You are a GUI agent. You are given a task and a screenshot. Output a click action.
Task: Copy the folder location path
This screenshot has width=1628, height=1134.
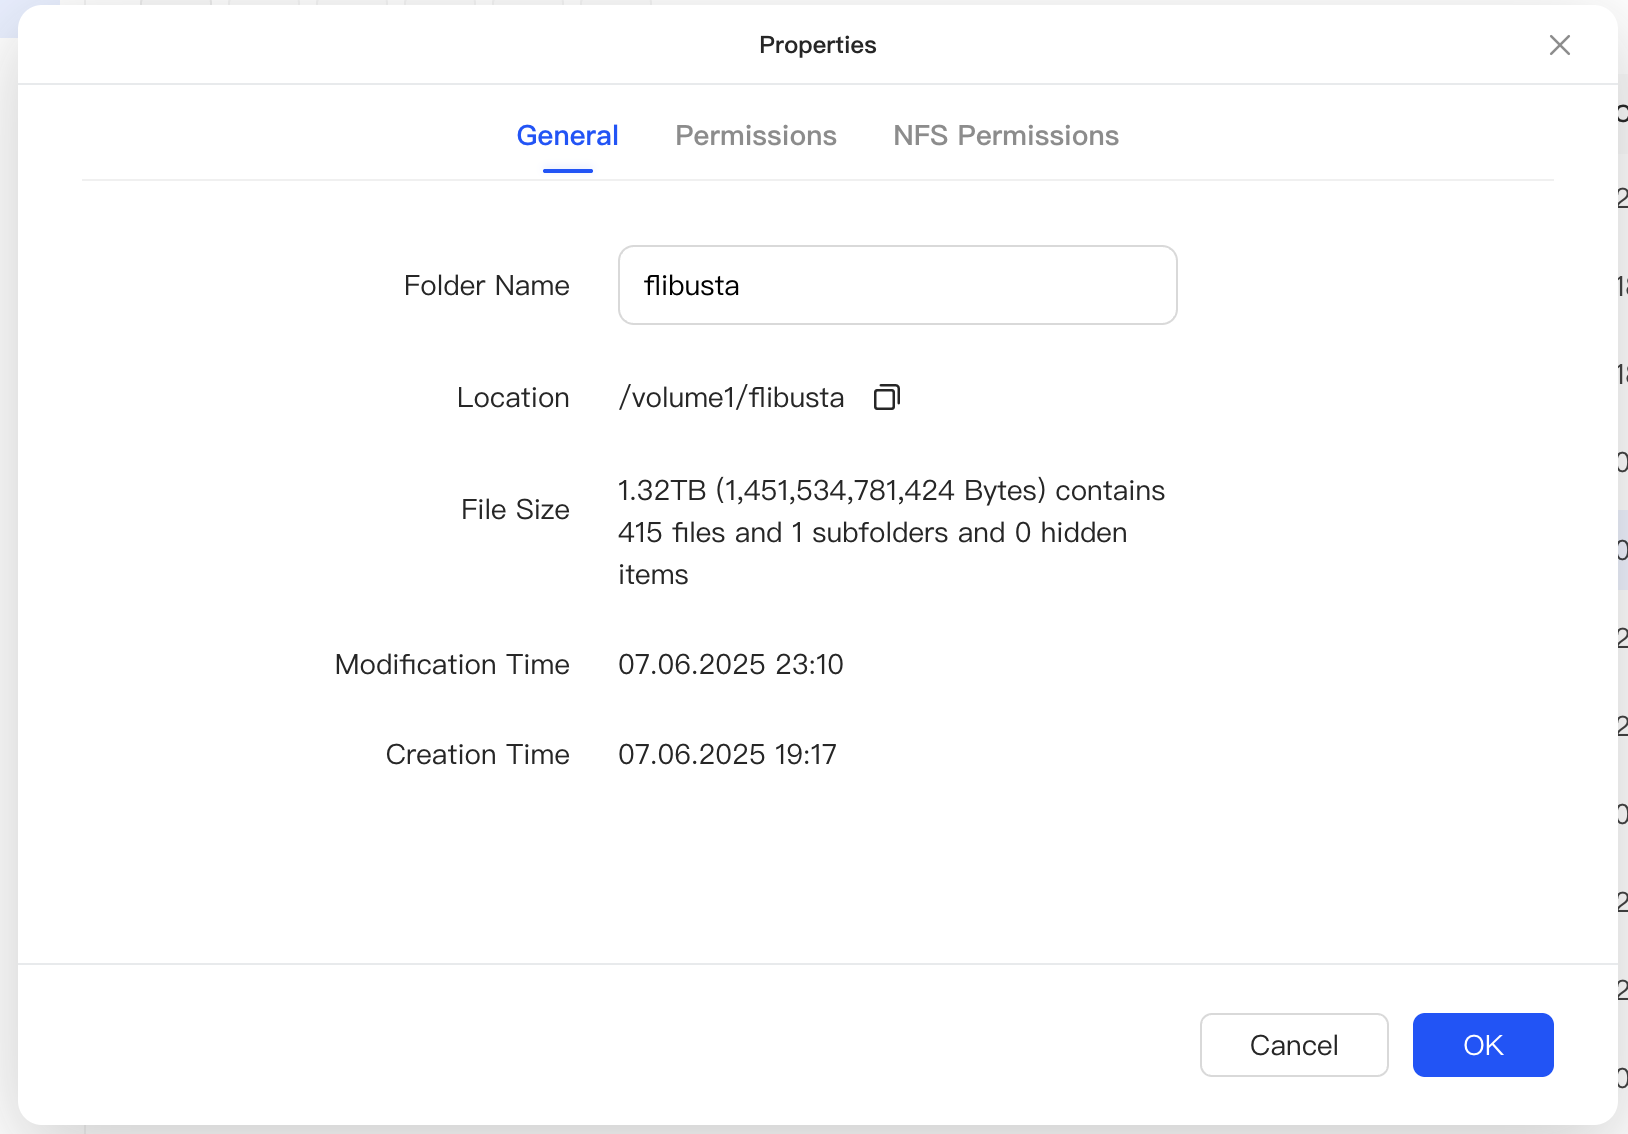pos(887,397)
